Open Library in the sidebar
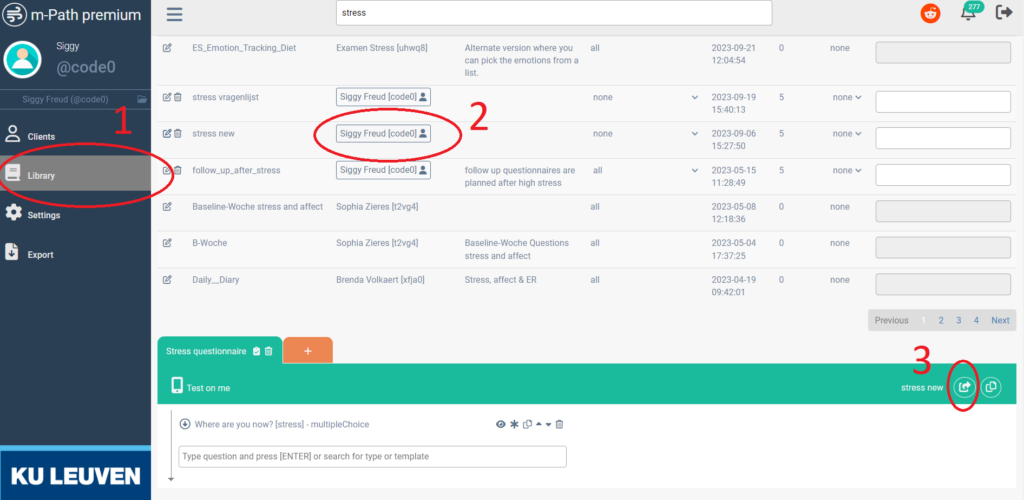1024x500 pixels. click(75, 175)
